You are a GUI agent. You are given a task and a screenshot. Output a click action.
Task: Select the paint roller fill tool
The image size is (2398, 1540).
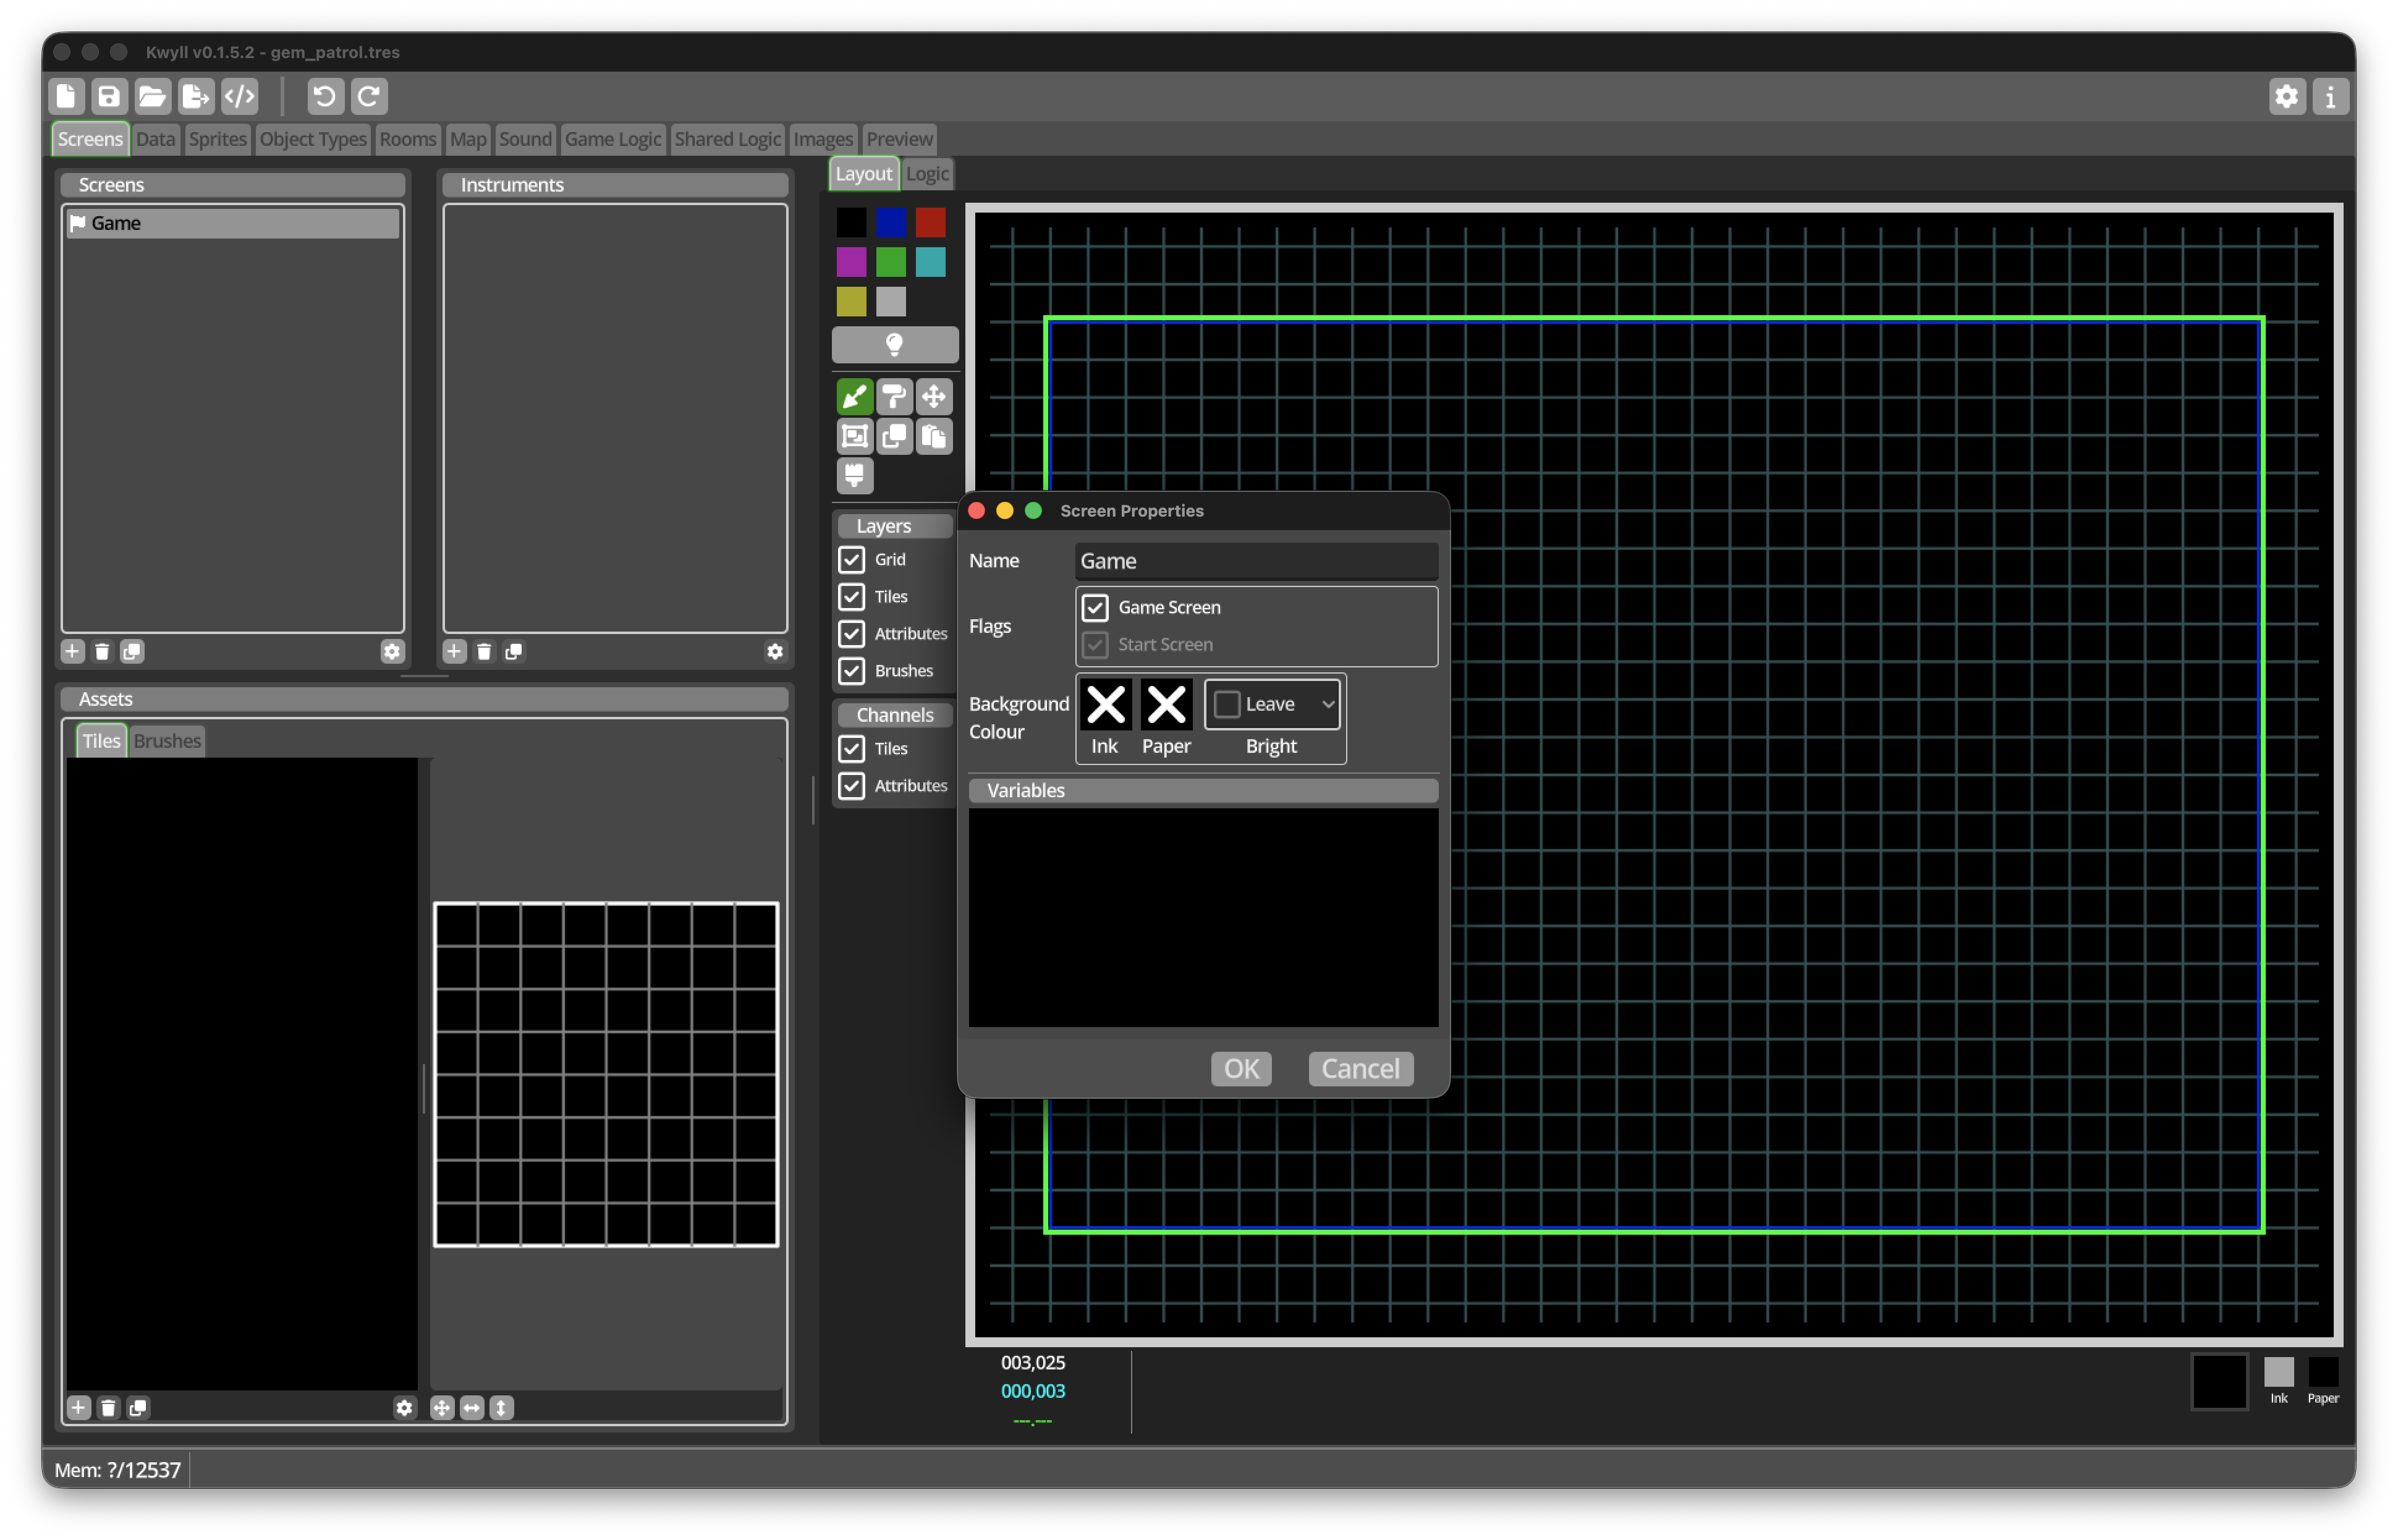point(894,397)
